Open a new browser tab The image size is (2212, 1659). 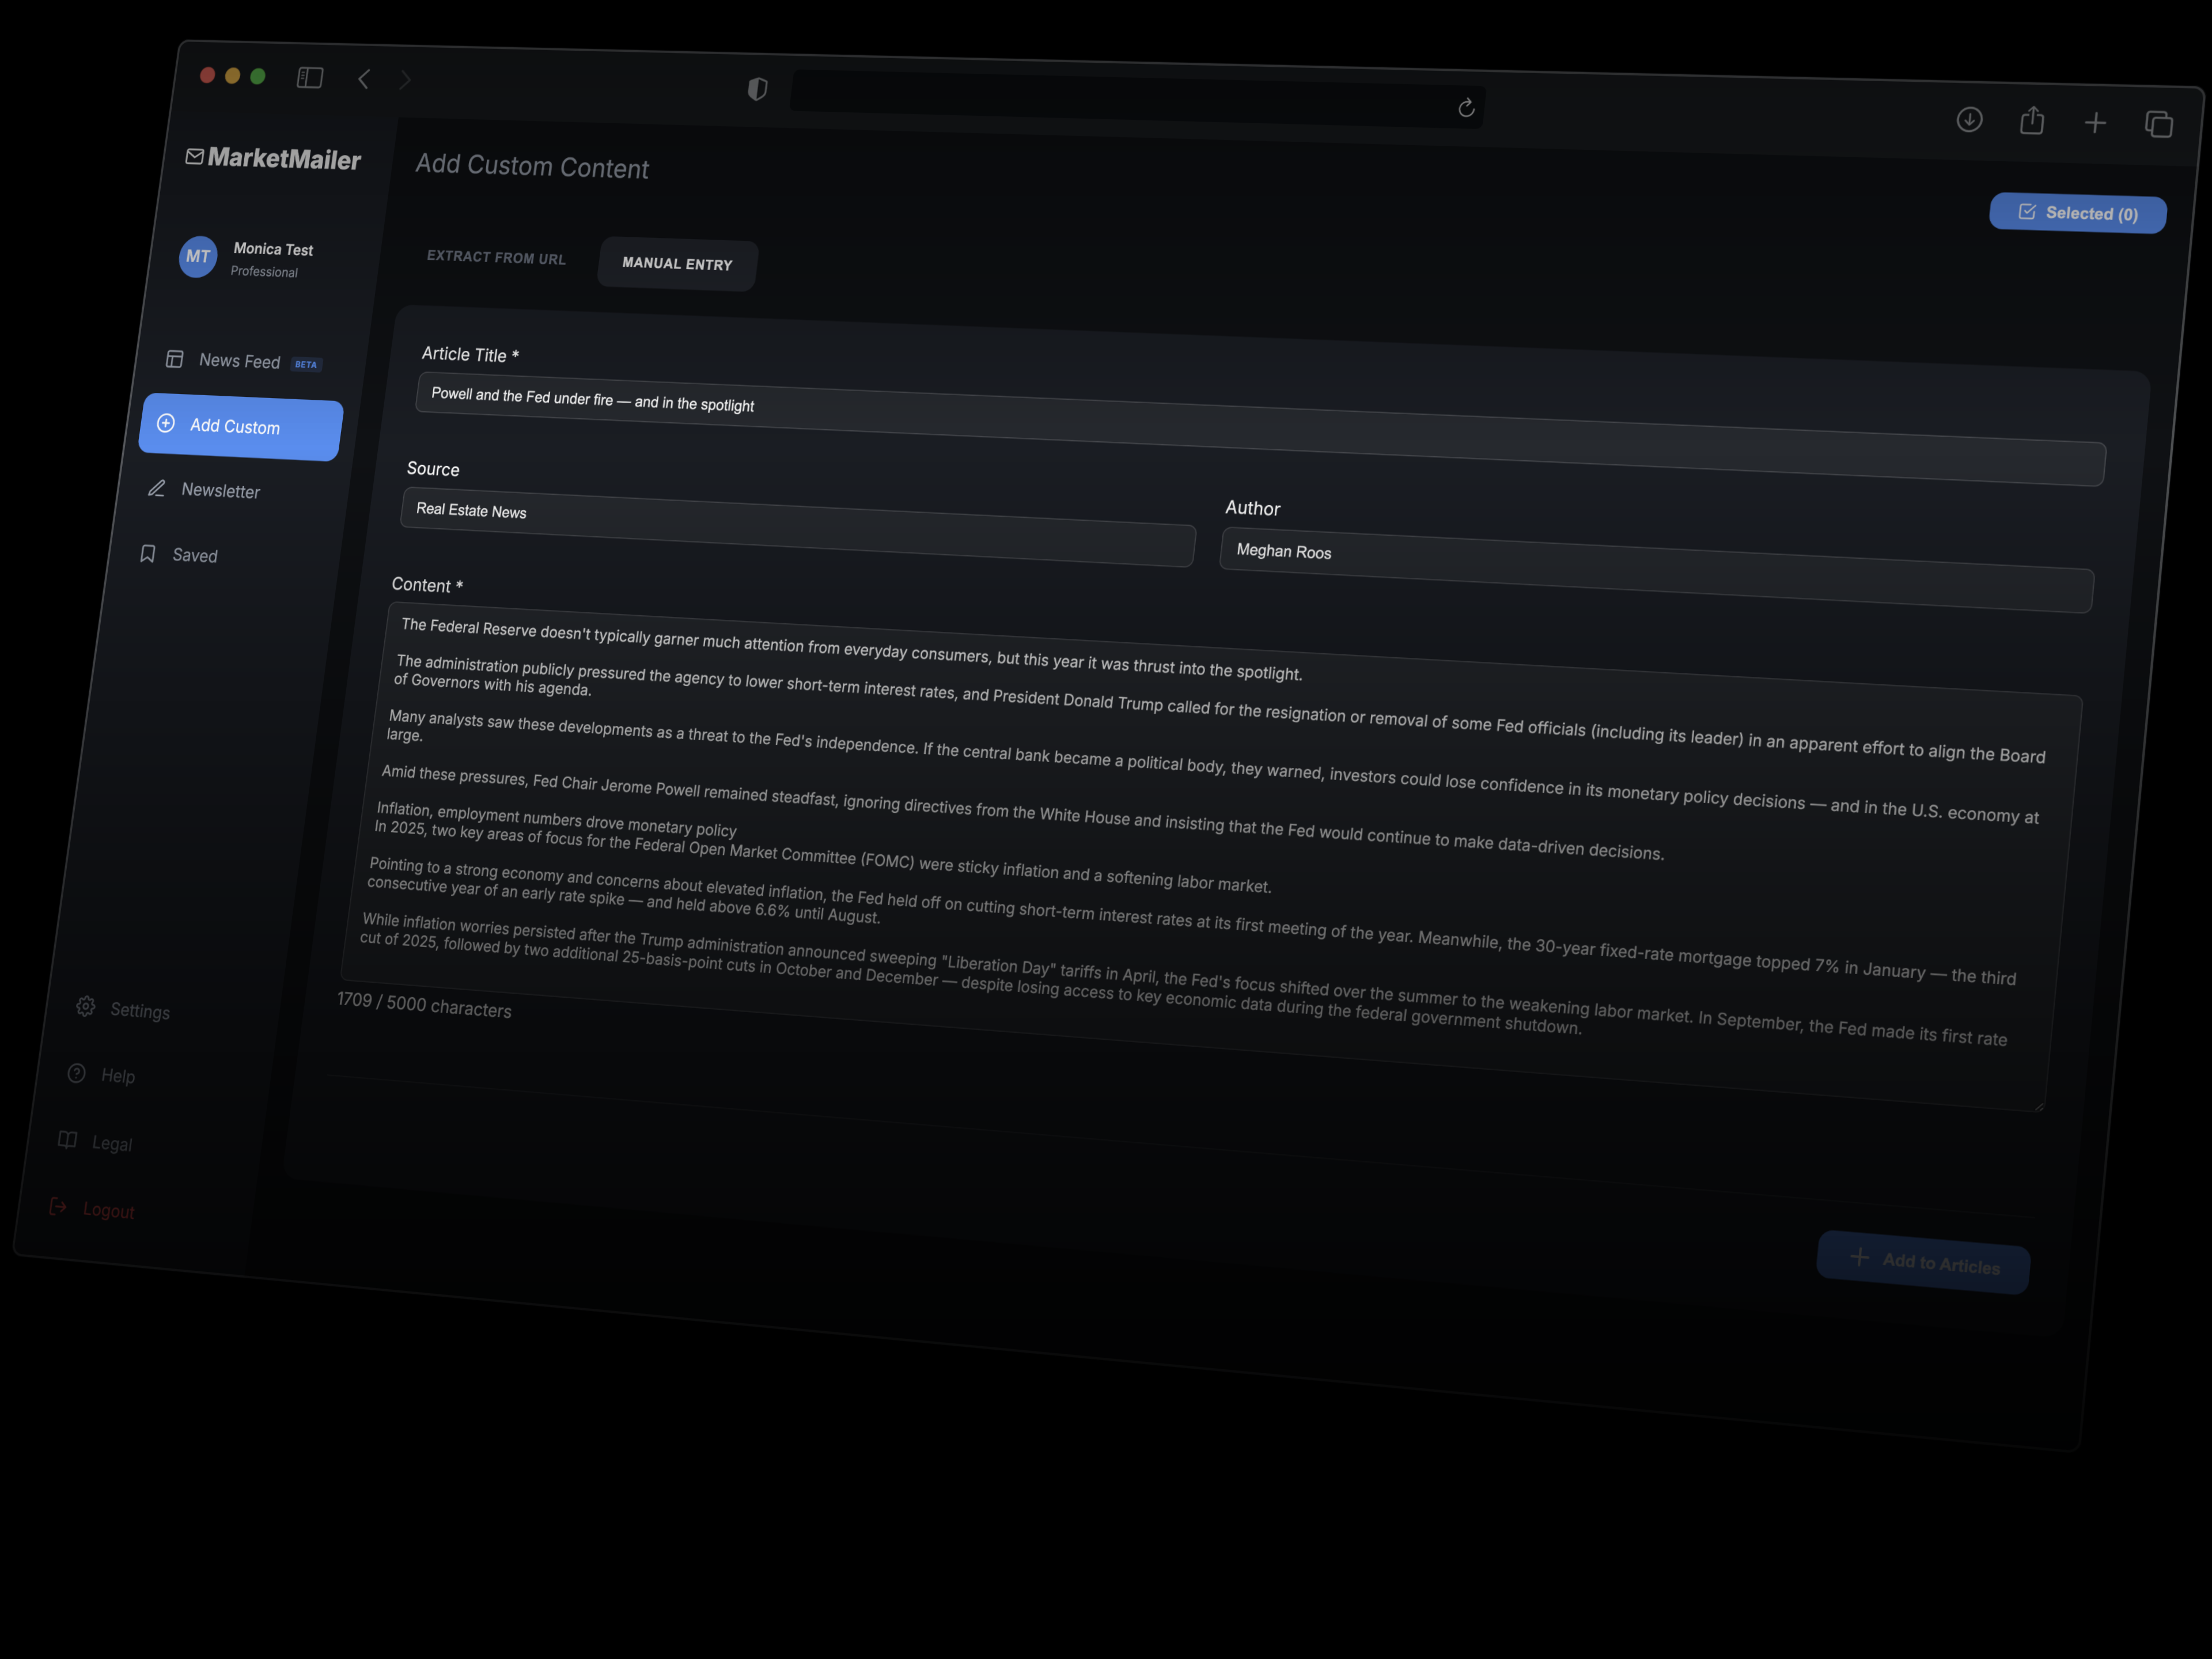(2096, 122)
